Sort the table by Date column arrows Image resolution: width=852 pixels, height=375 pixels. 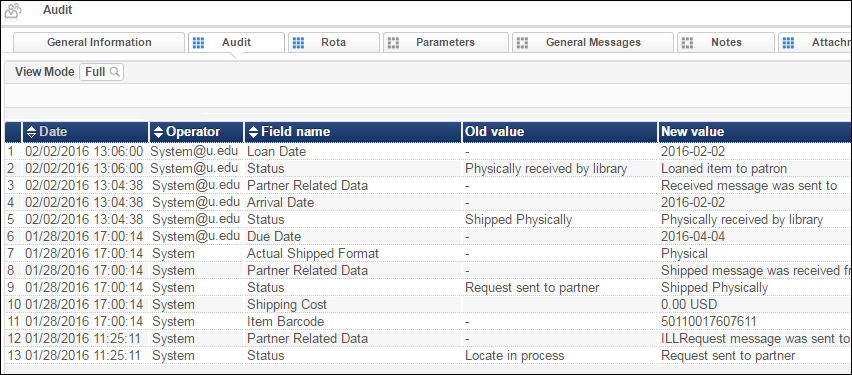(x=32, y=132)
